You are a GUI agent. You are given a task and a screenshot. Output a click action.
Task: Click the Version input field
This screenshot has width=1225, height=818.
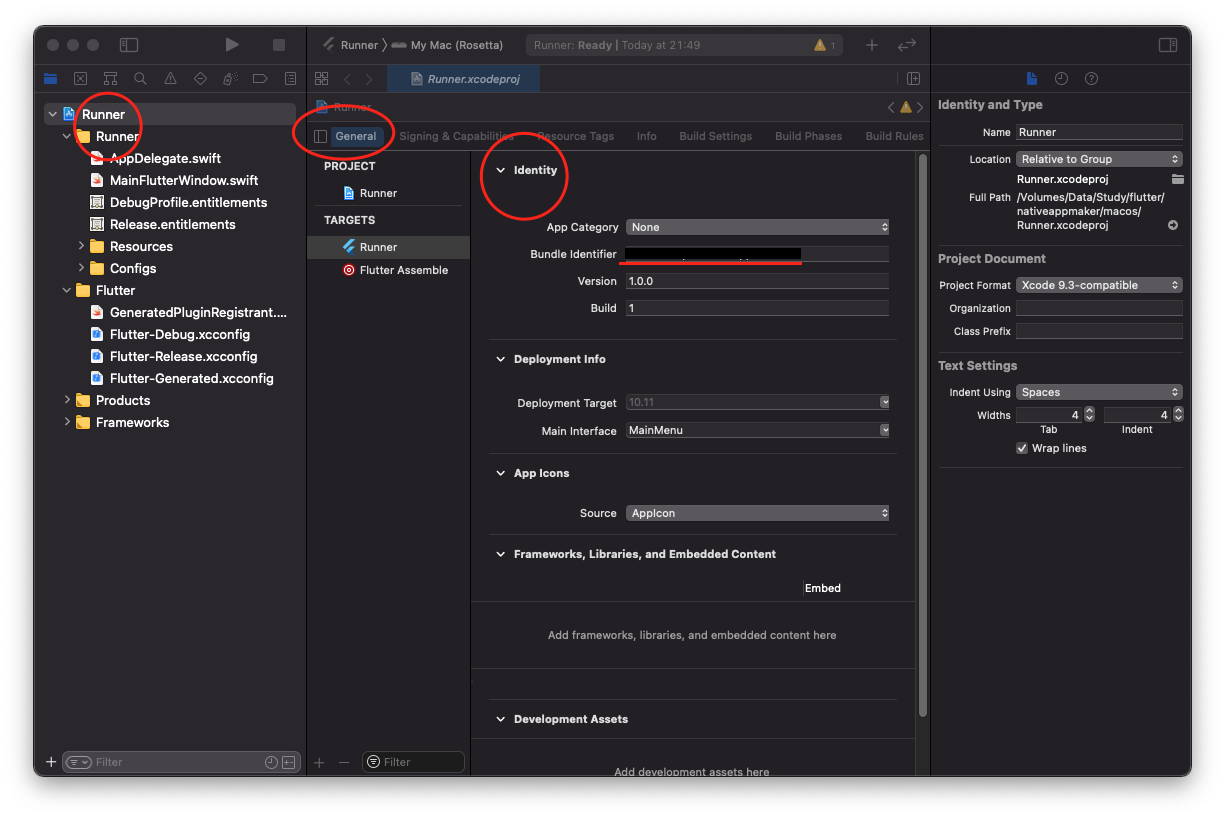758,281
